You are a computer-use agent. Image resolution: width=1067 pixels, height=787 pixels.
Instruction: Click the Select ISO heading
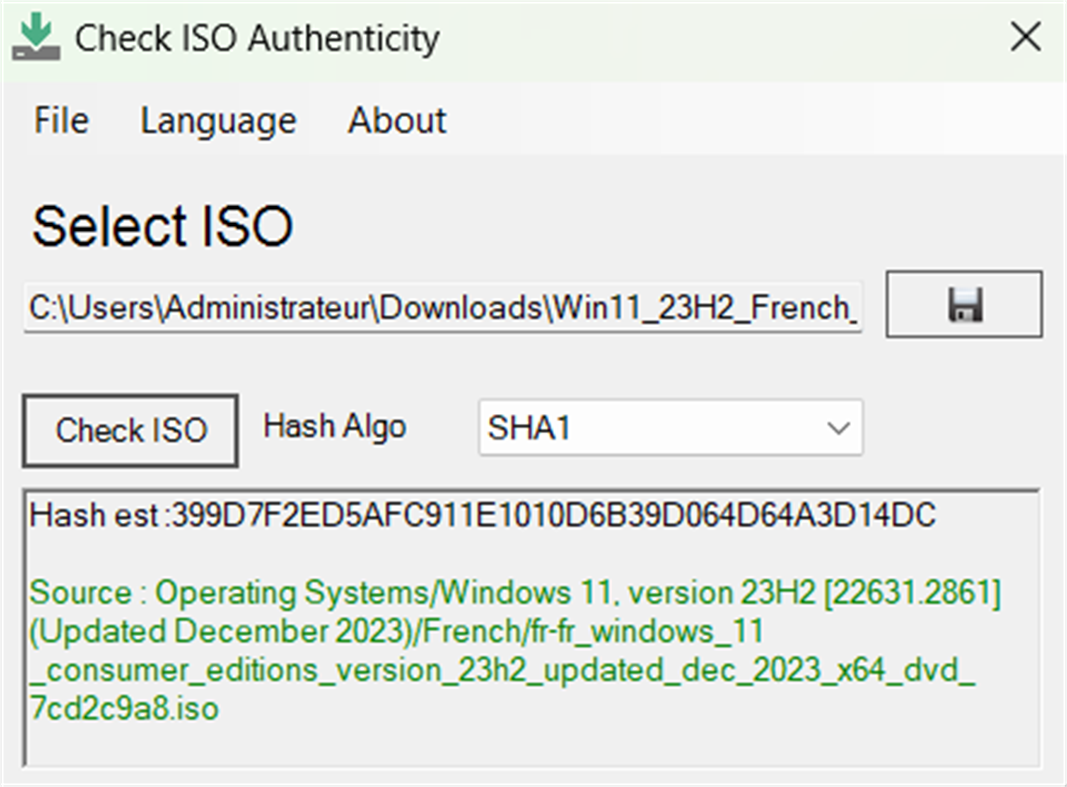click(163, 226)
